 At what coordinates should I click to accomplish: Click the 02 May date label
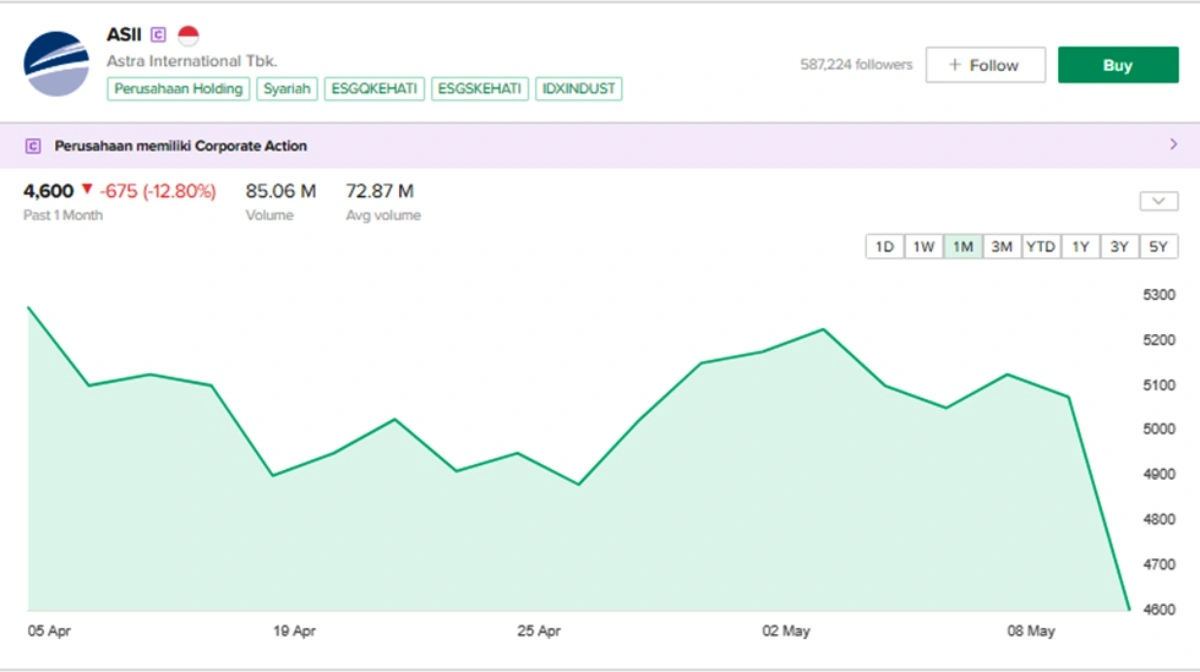(786, 632)
